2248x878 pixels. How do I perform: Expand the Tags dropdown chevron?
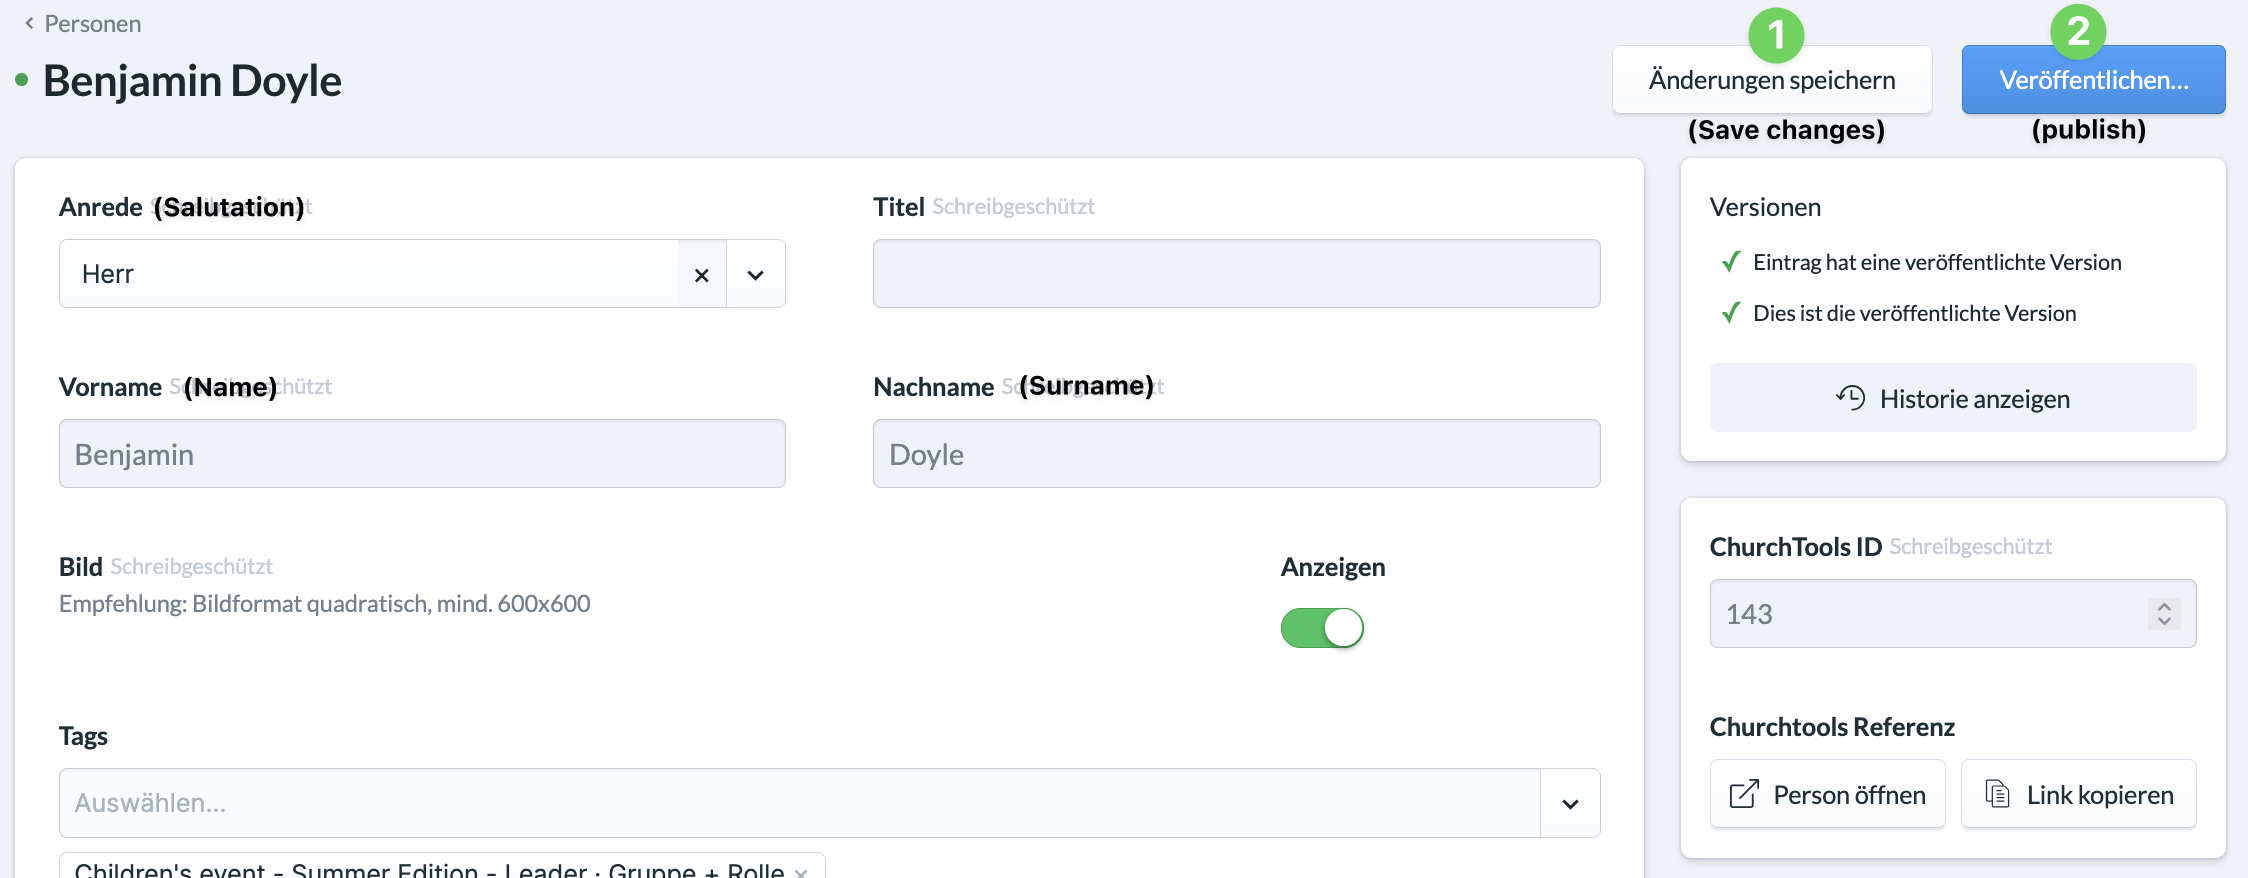[1570, 804]
